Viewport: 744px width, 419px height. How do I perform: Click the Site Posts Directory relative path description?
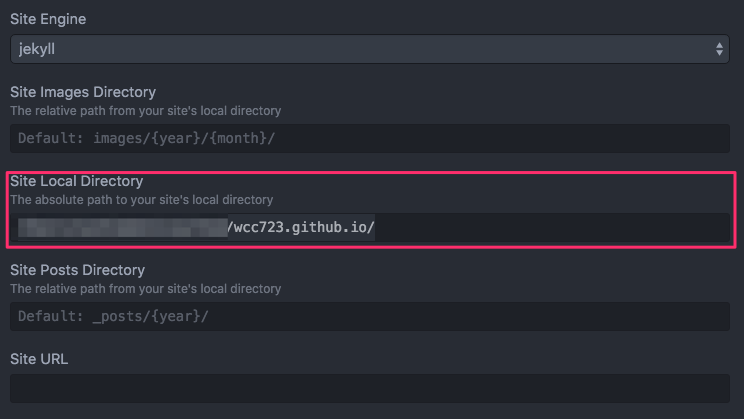click(146, 289)
